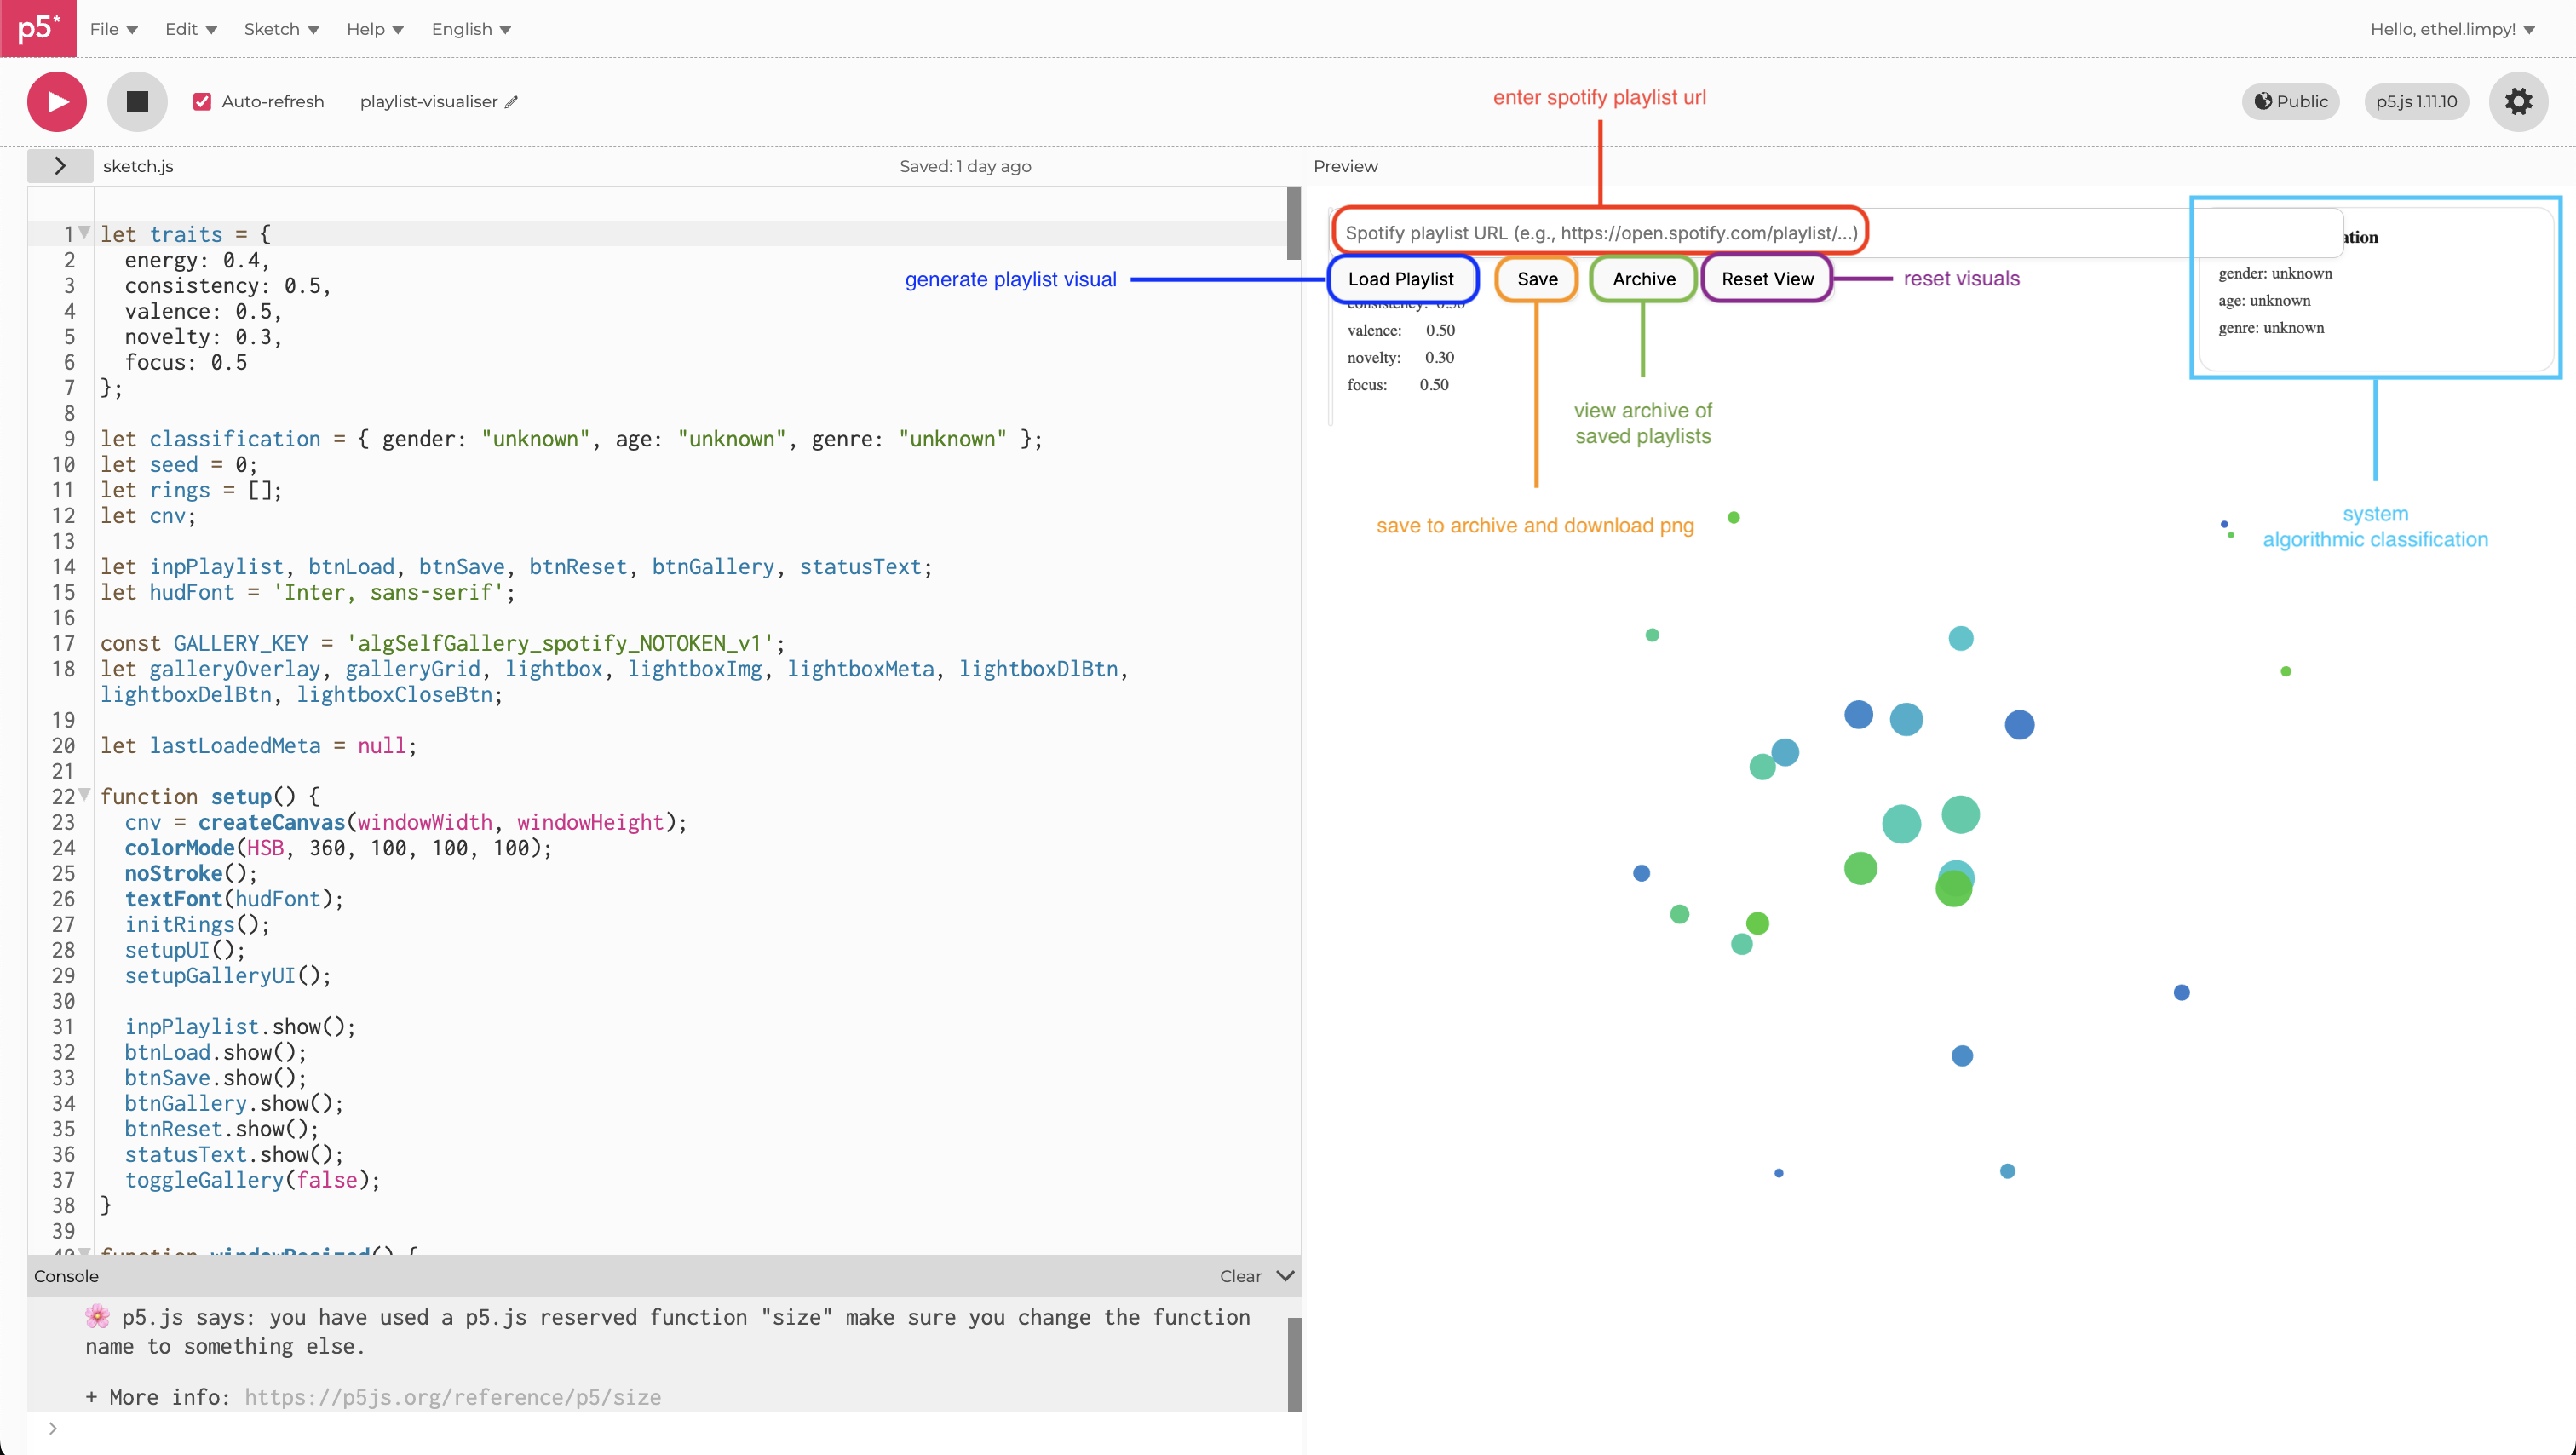Open the p5.js 1.11.10 version selector

(x=2415, y=101)
